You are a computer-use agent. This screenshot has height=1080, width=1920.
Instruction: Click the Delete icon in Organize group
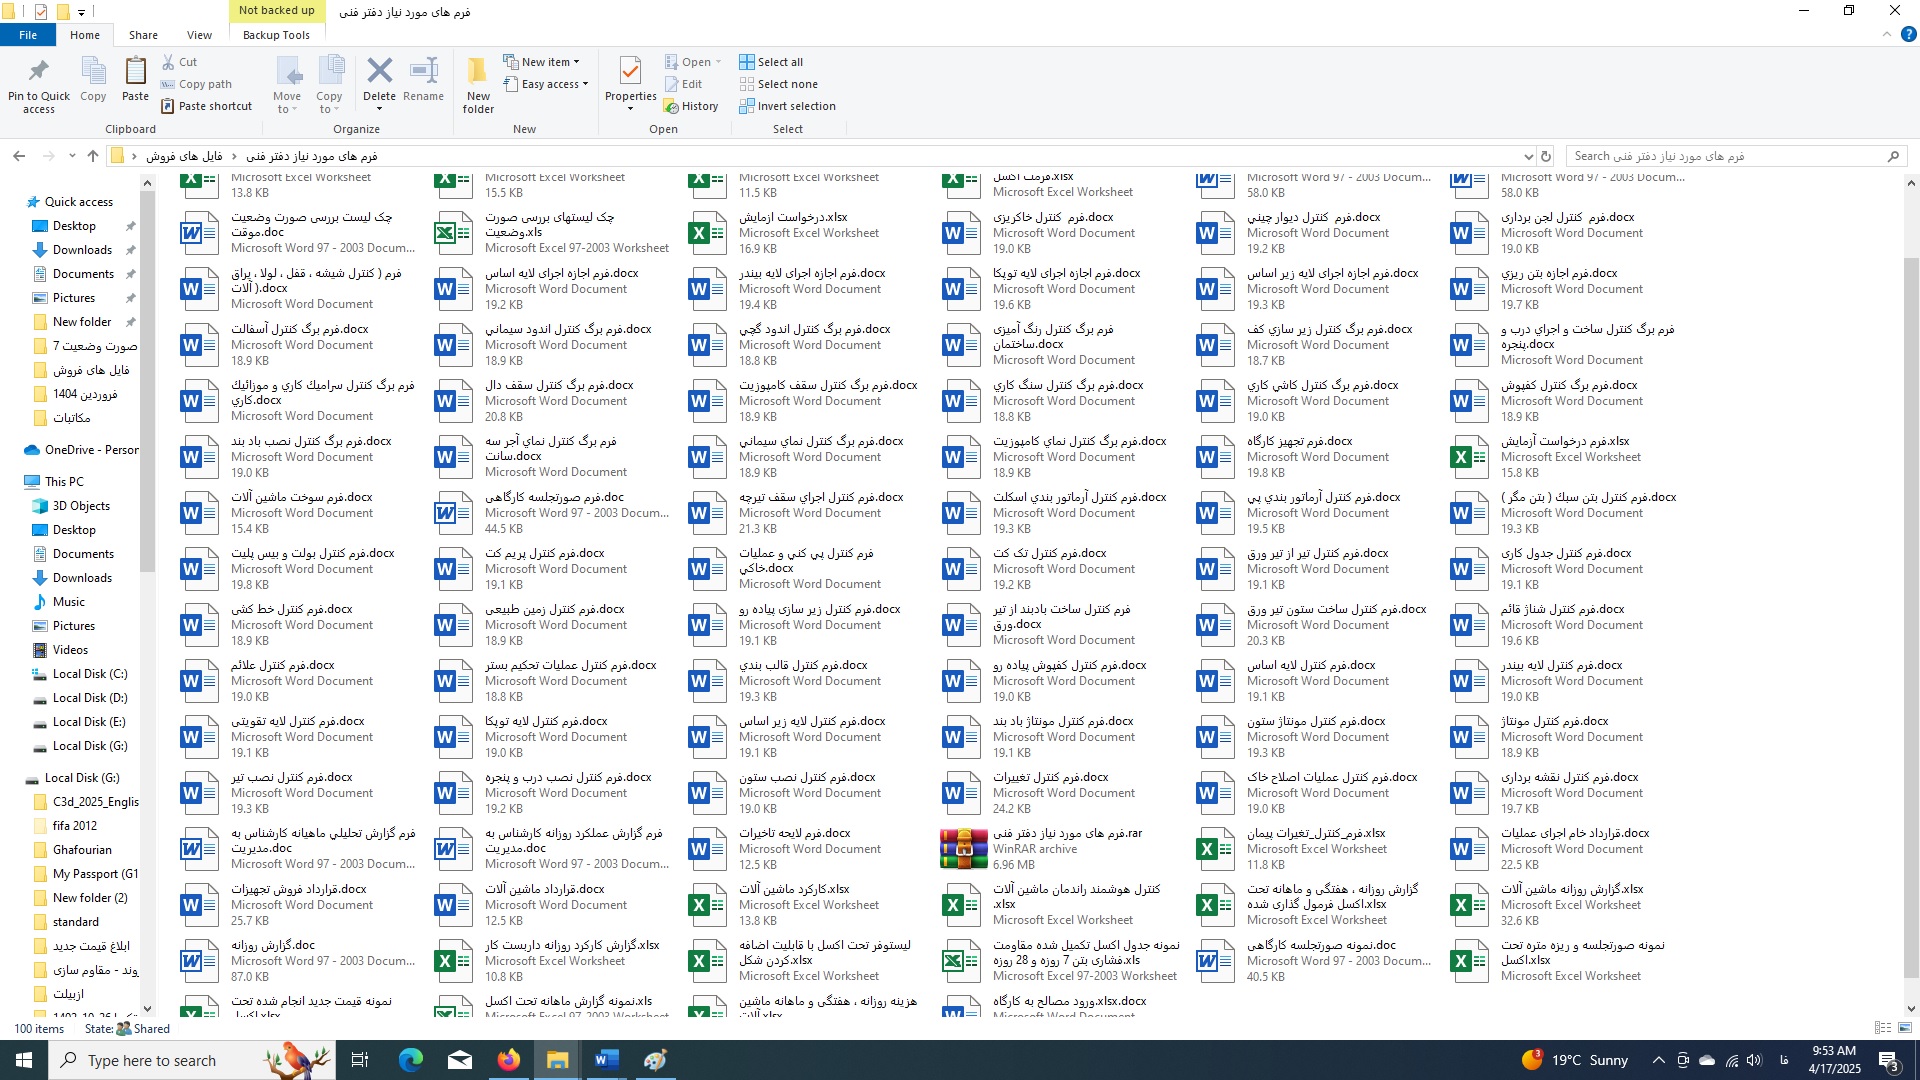coord(379,72)
